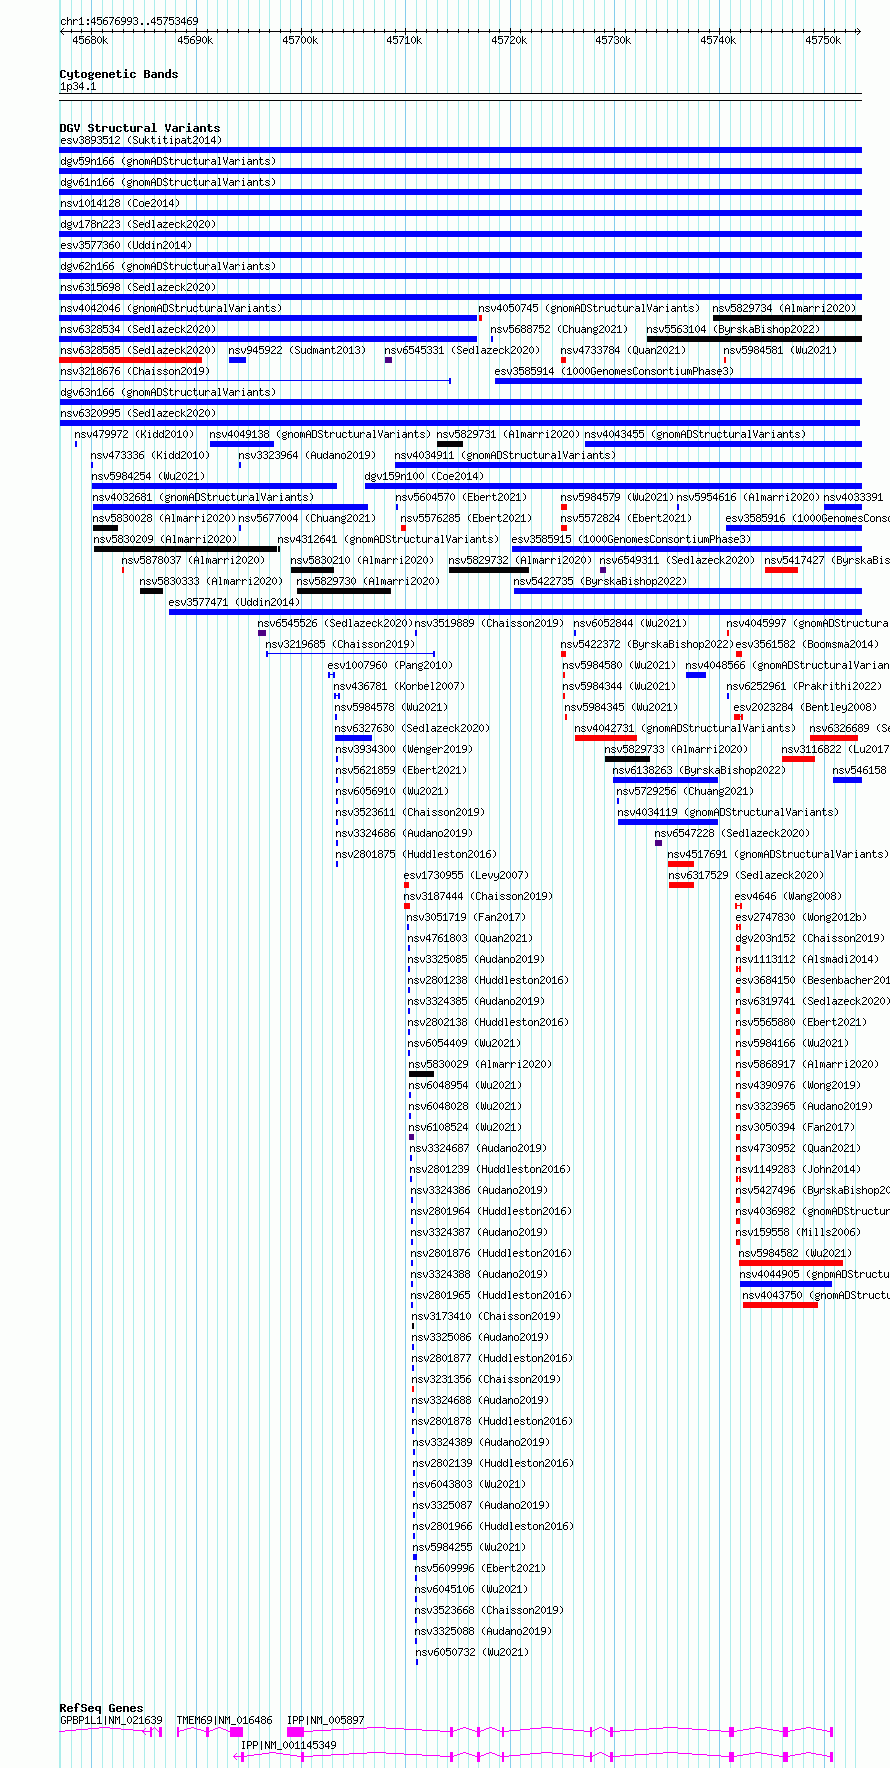Click the black bar under nsv5829731 (Almarri2020)
This screenshot has width=890, height=1768.
pyautogui.click(x=450, y=444)
